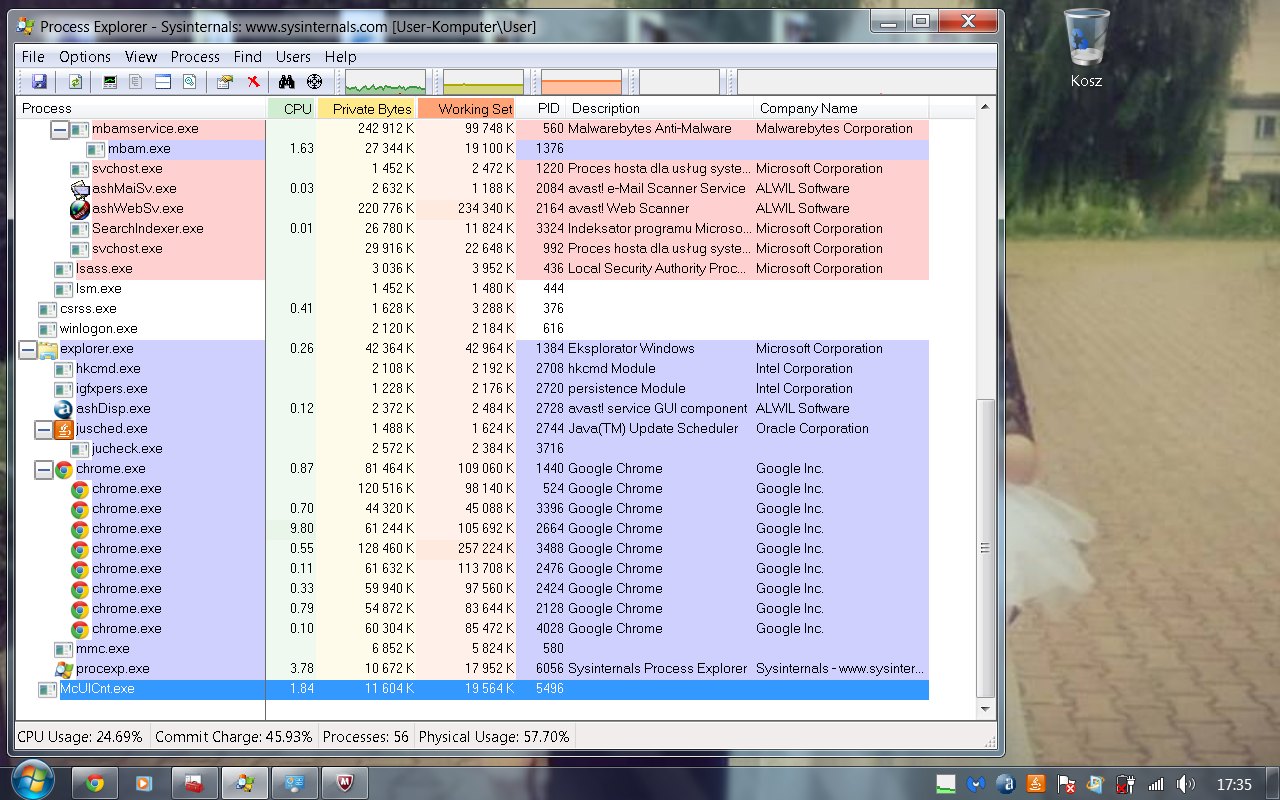Open the Process menu
1280x800 pixels.
[195, 57]
